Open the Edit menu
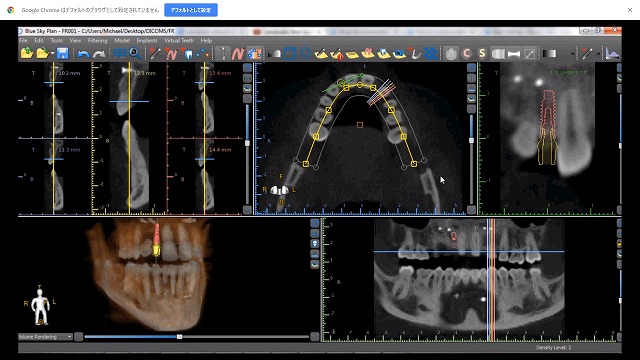This screenshot has height=360, width=640. (x=39, y=40)
